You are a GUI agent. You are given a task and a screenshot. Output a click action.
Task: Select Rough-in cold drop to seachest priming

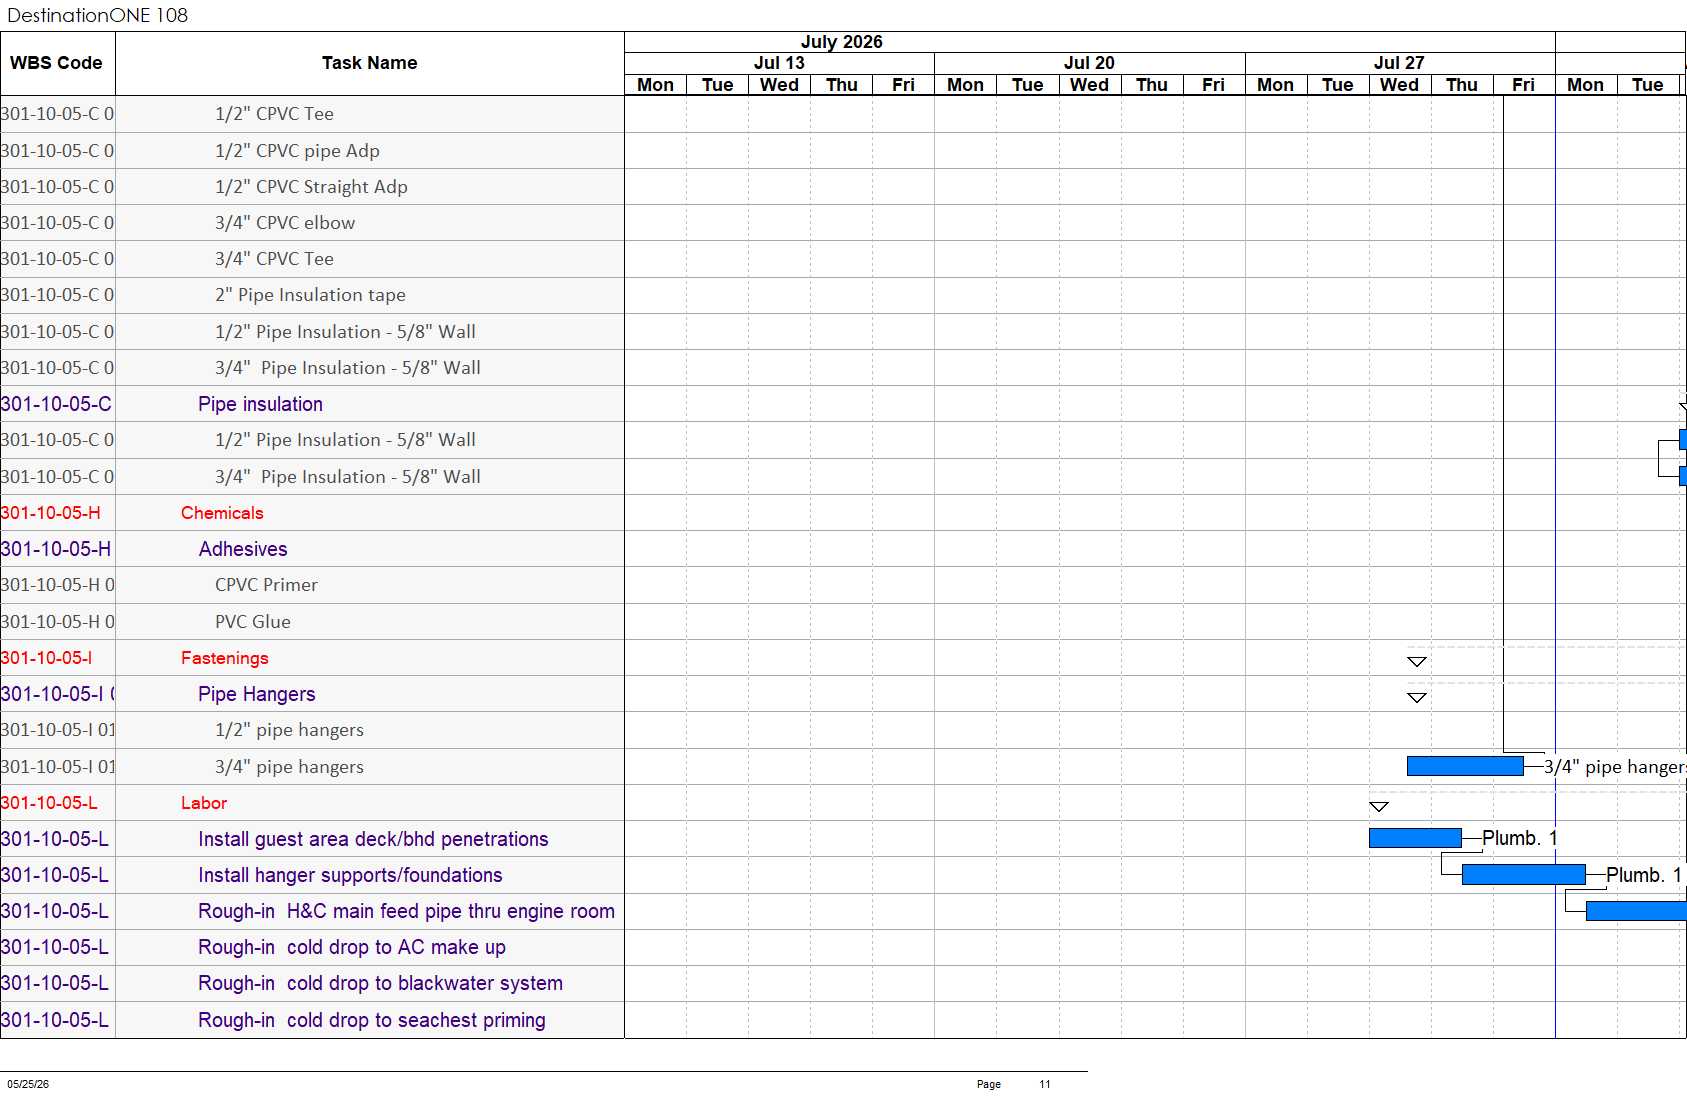coord(372,1020)
